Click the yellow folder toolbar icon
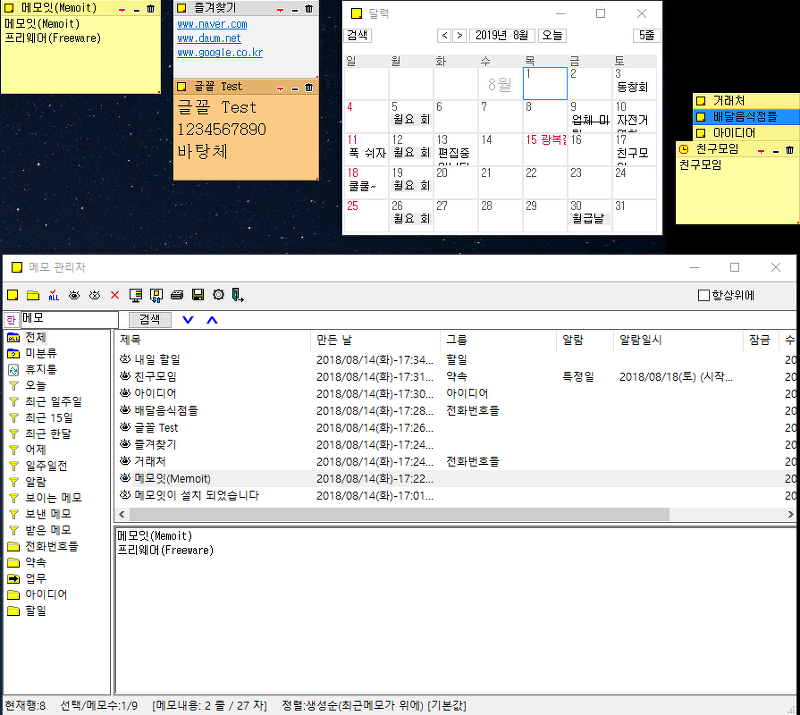This screenshot has width=800, height=715. (33, 295)
